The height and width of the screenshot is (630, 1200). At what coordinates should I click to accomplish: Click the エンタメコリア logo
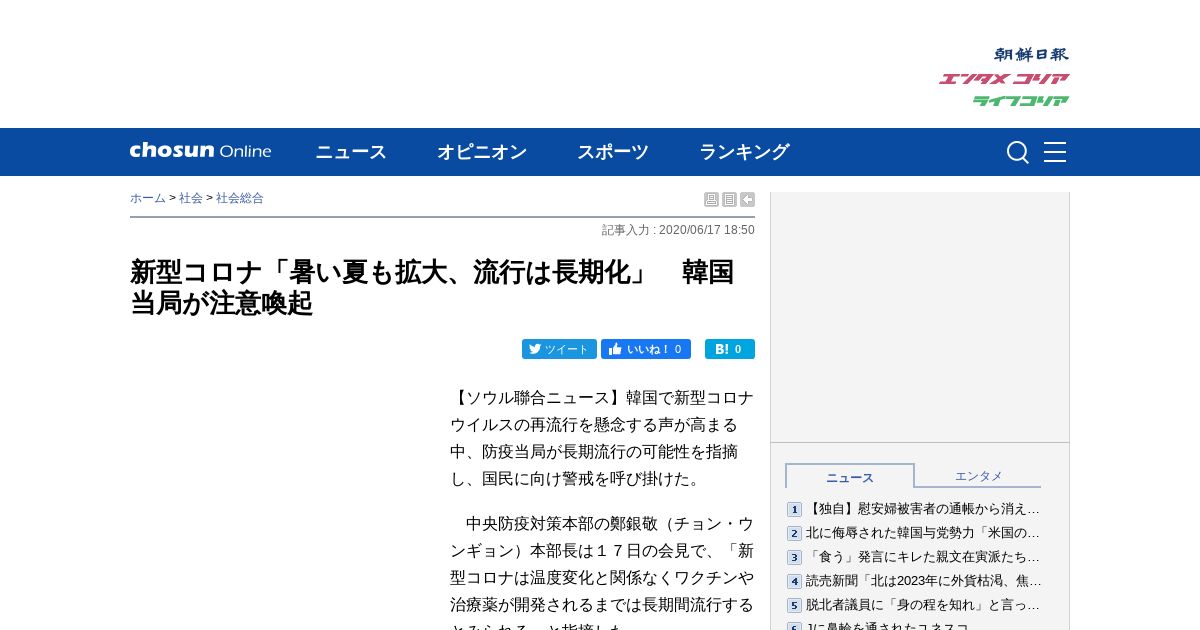pyautogui.click(x=1004, y=79)
